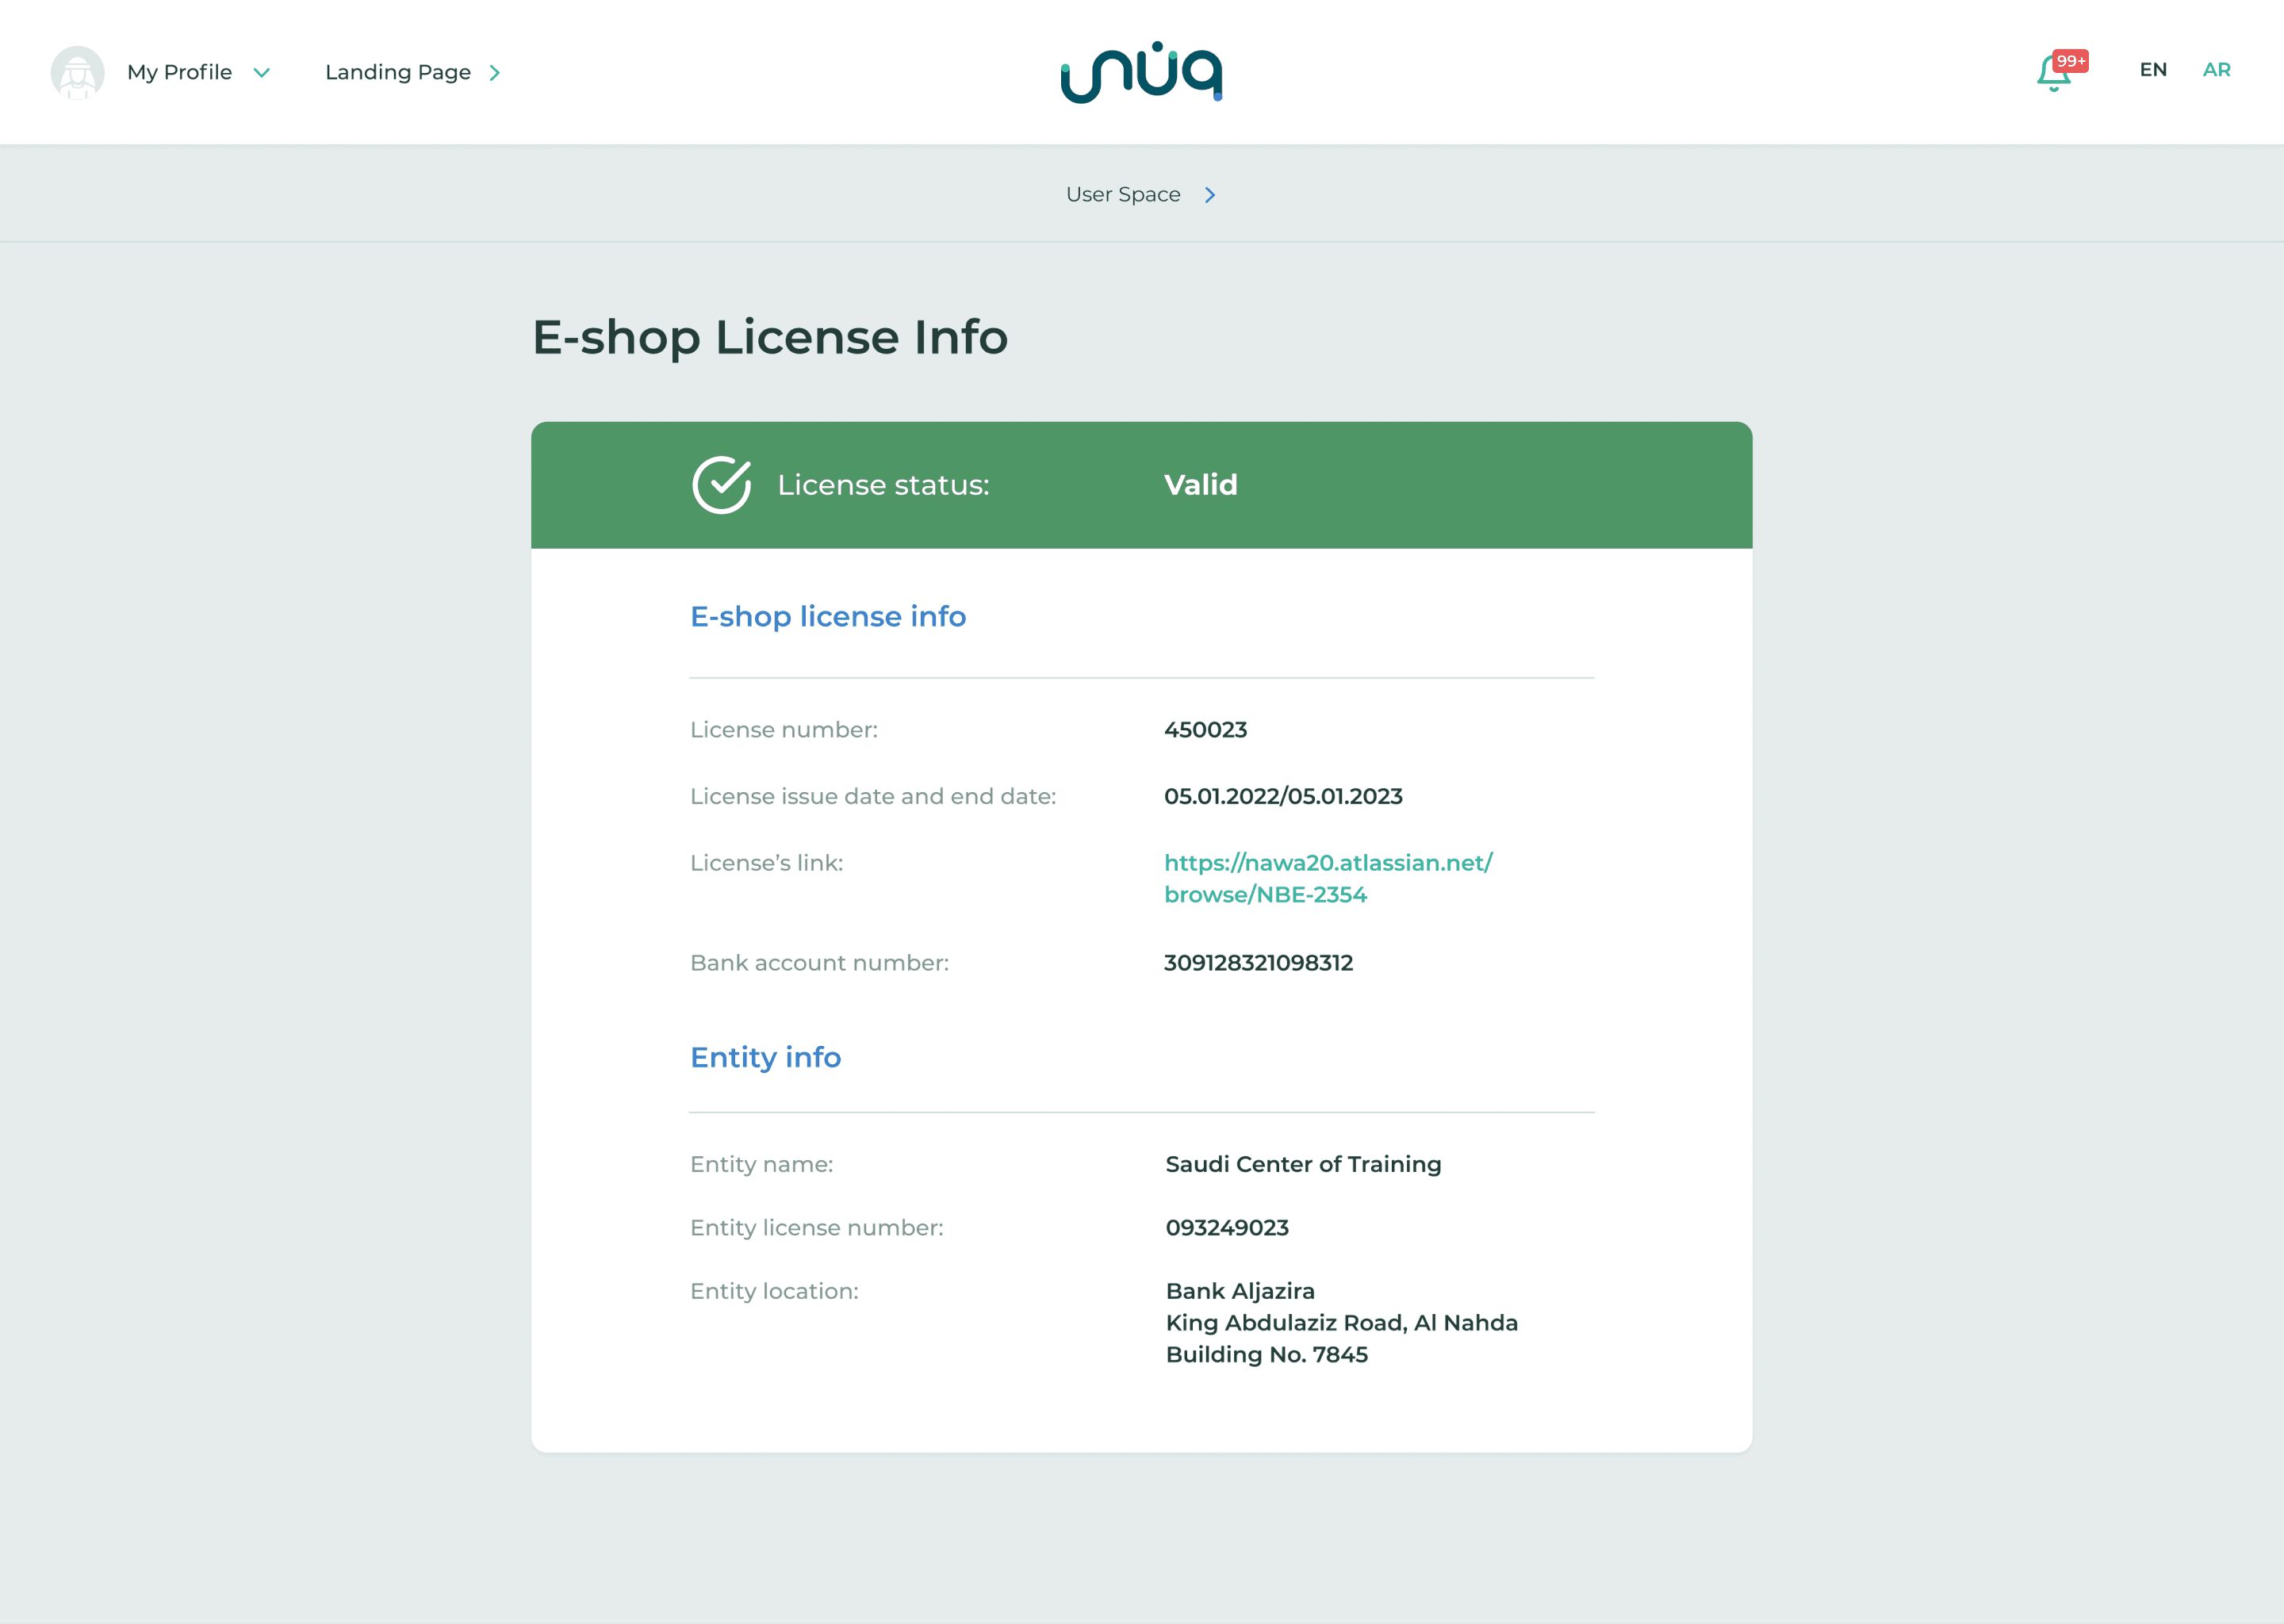Click the user avatar picture
Viewport: 2284px width, 1624px height.
pyautogui.click(x=77, y=72)
